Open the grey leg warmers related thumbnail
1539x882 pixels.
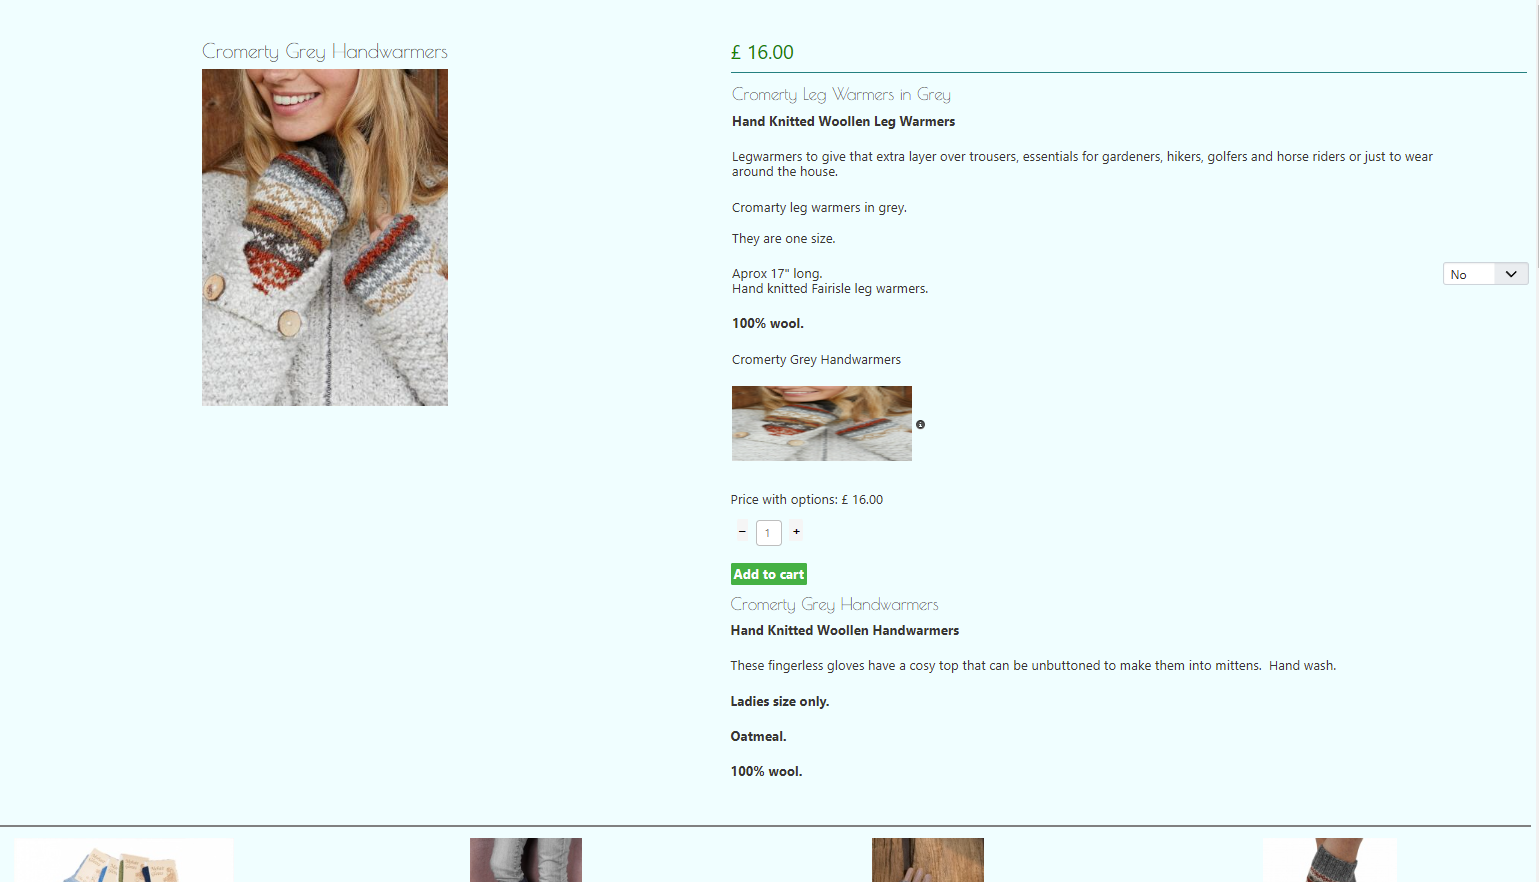click(x=526, y=860)
